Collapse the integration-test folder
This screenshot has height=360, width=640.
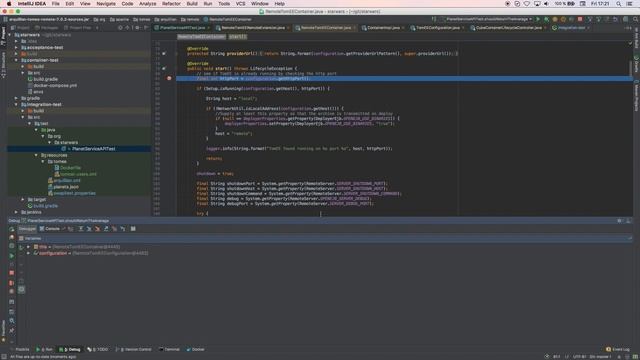coord(16,104)
